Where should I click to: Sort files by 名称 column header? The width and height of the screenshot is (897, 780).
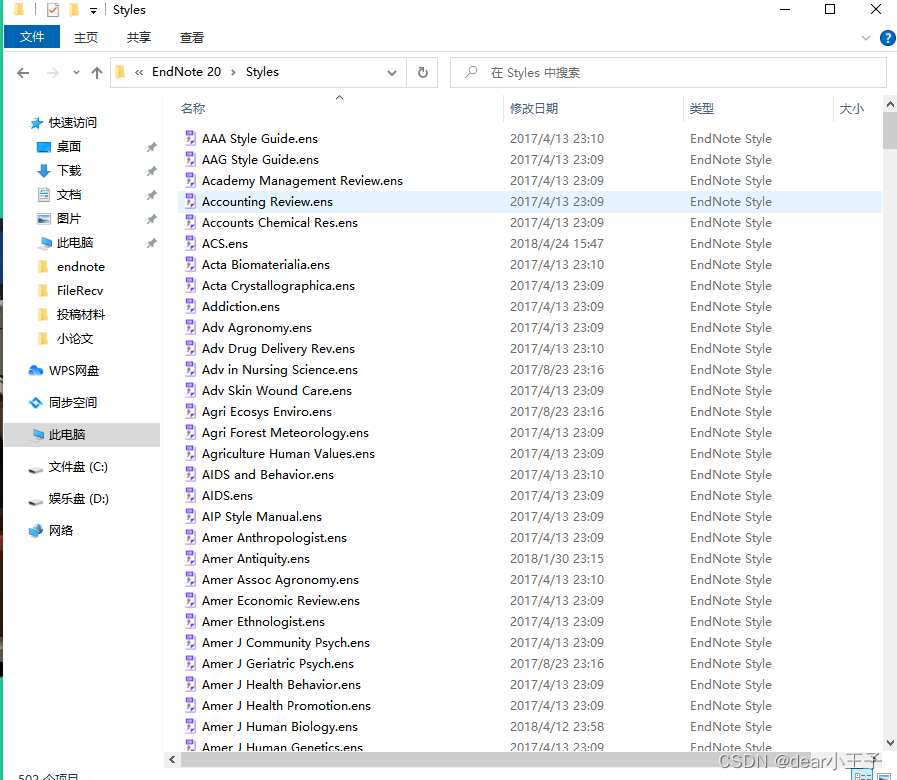coord(193,109)
